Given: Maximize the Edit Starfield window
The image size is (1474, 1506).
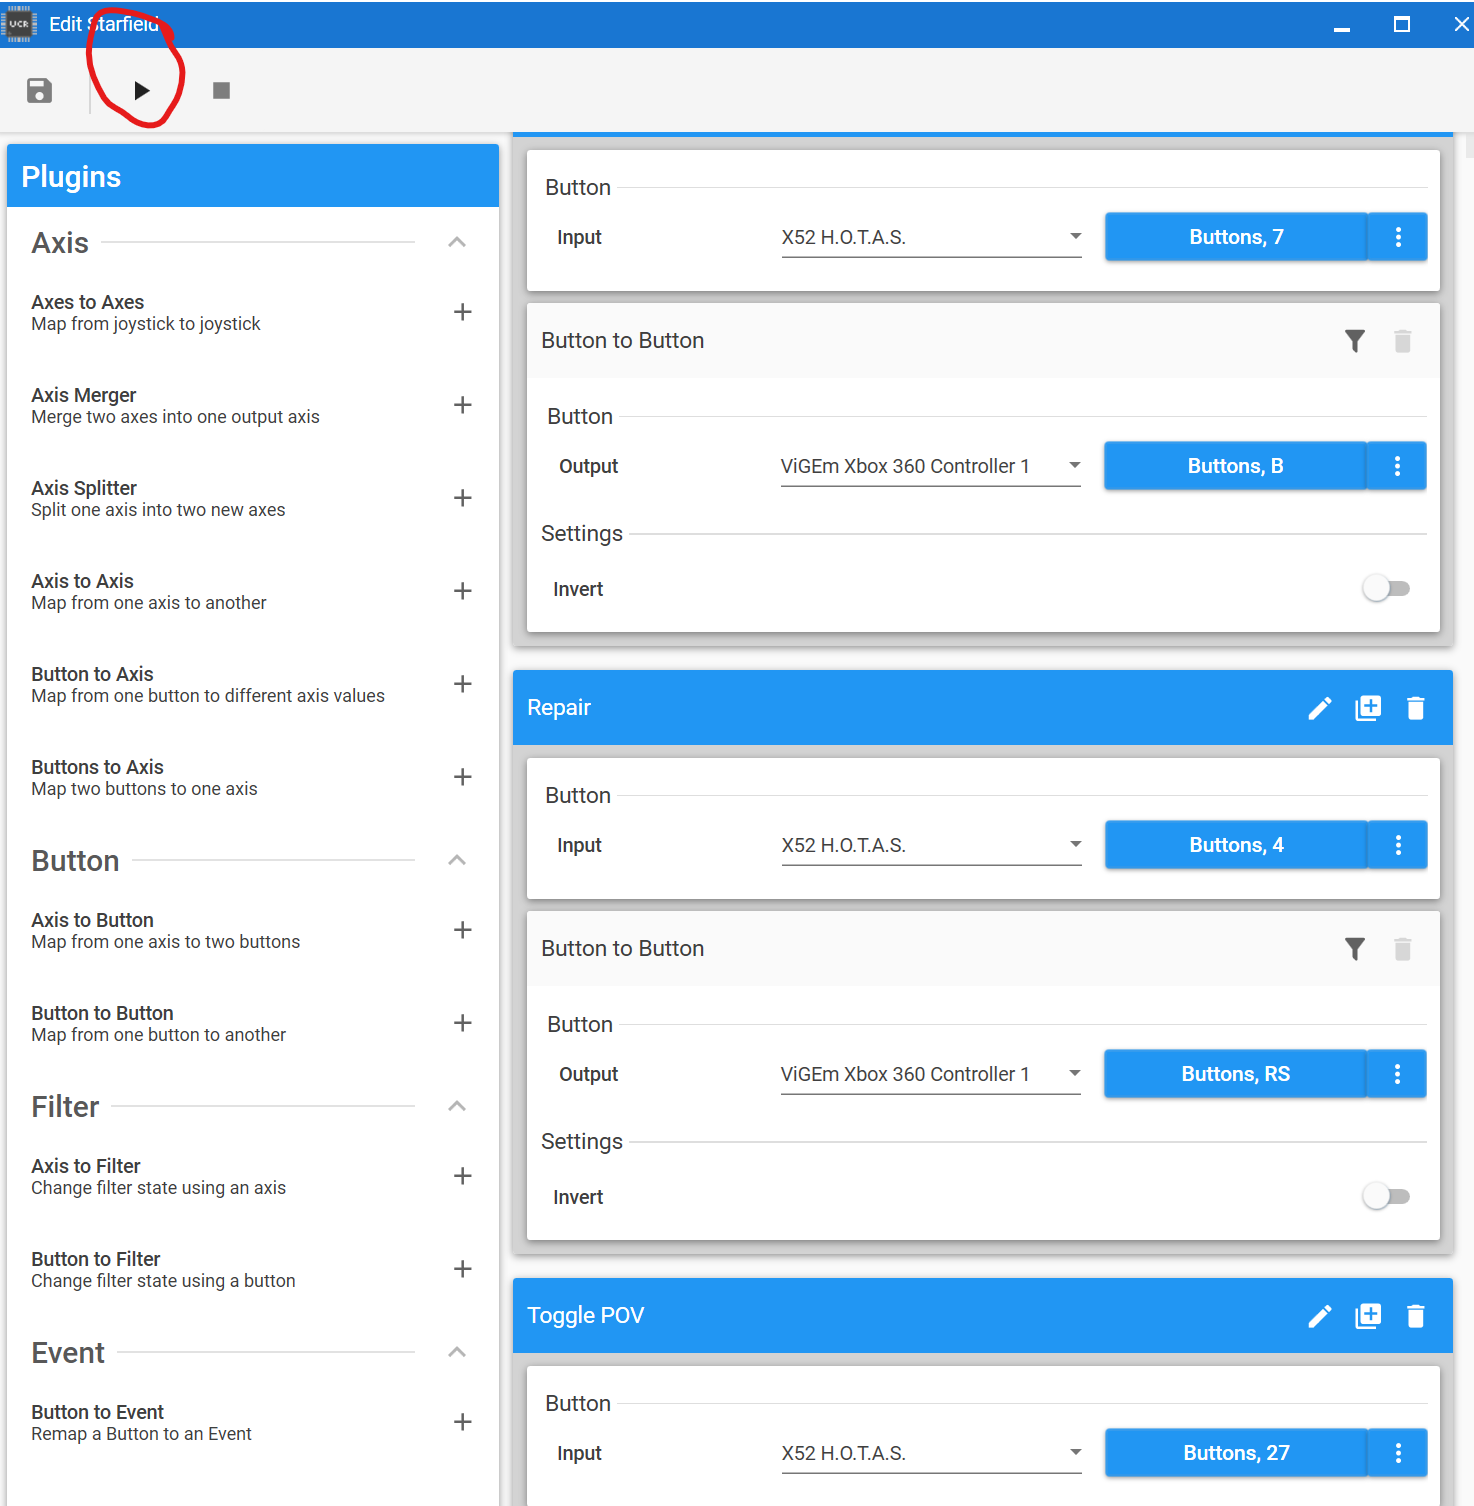Looking at the screenshot, I should coord(1402,24).
